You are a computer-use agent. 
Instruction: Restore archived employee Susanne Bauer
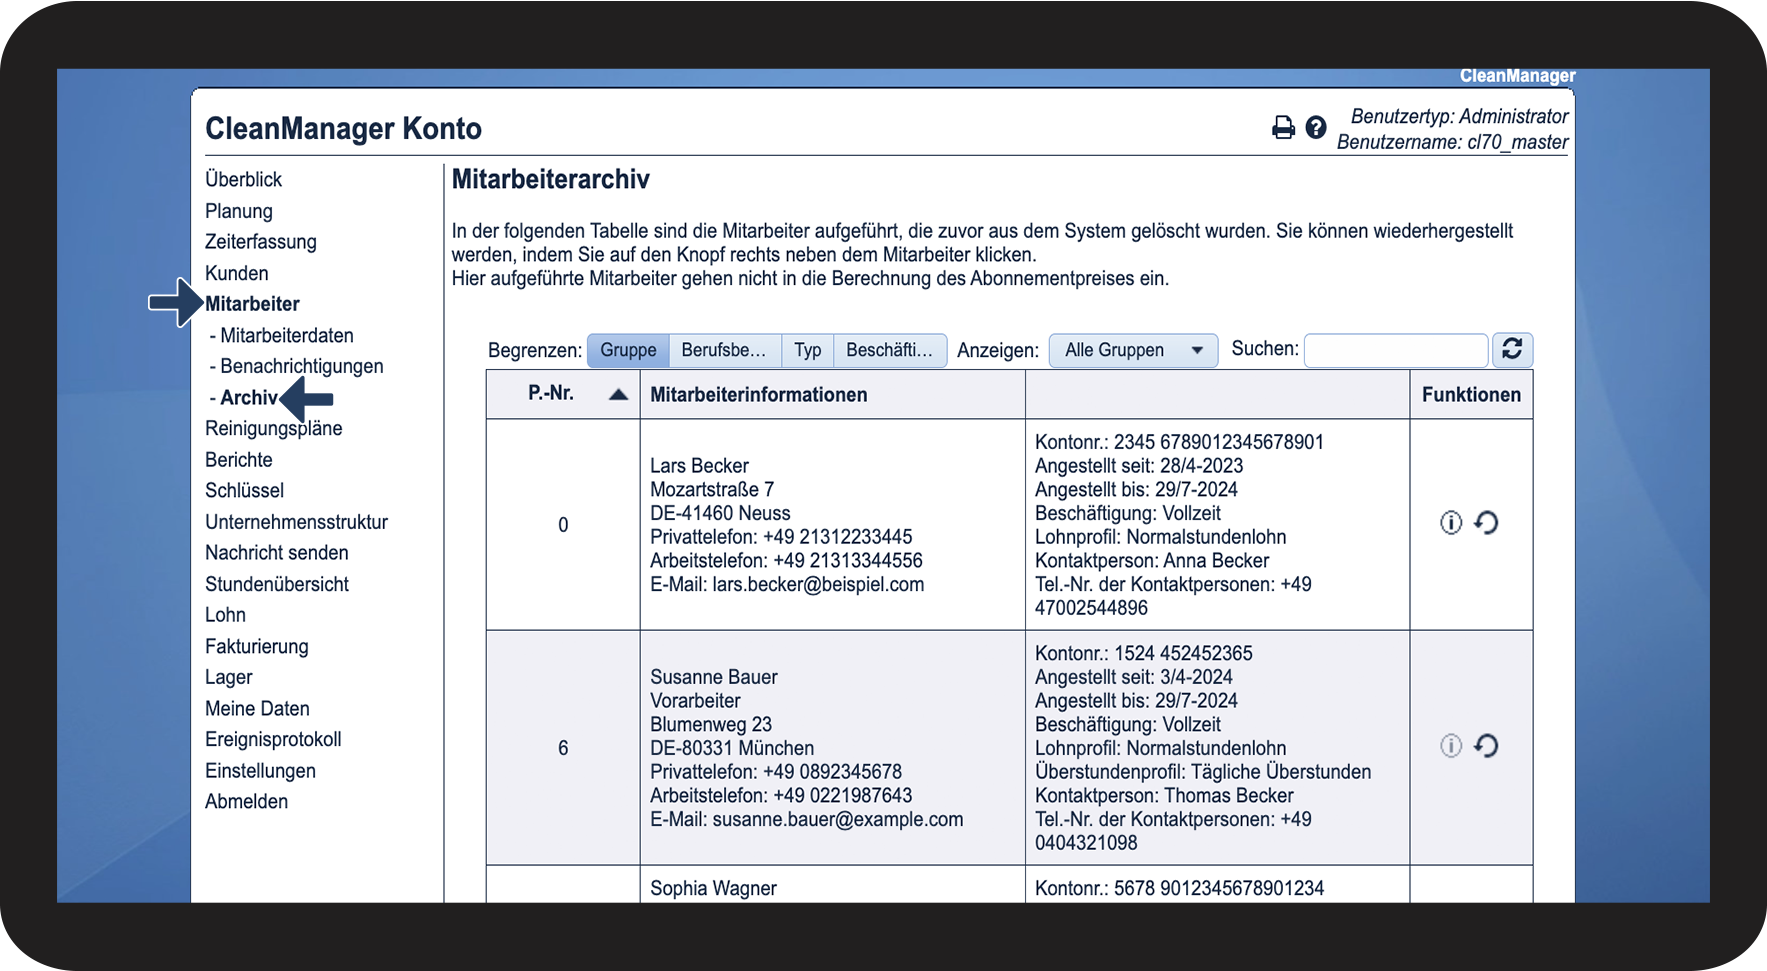click(x=1487, y=745)
